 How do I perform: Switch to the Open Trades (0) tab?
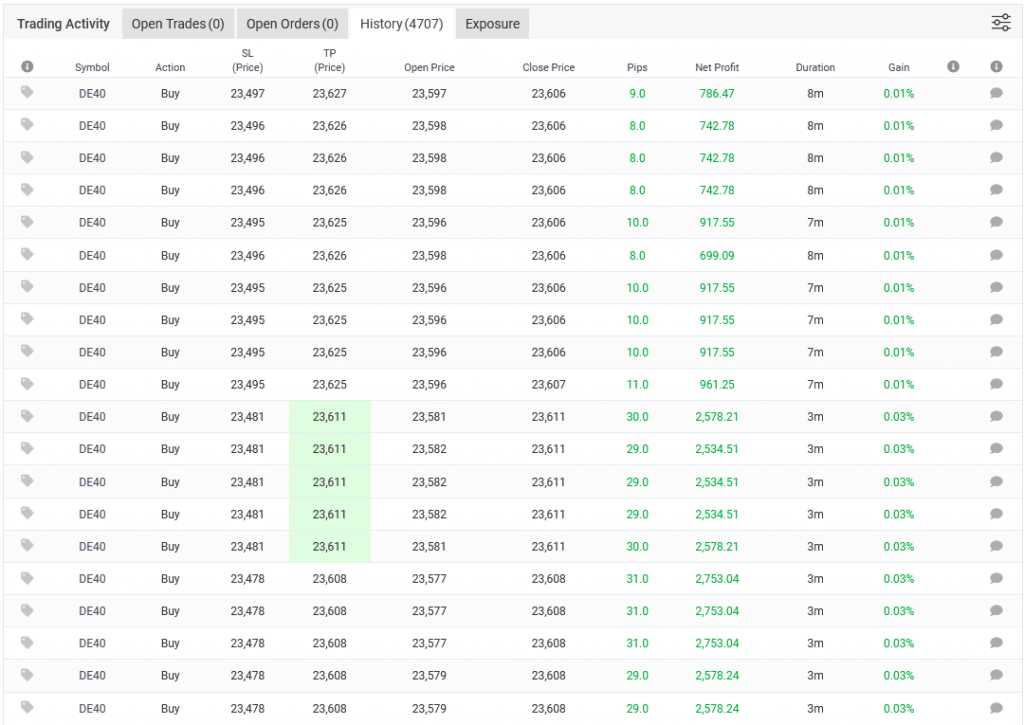(x=178, y=24)
